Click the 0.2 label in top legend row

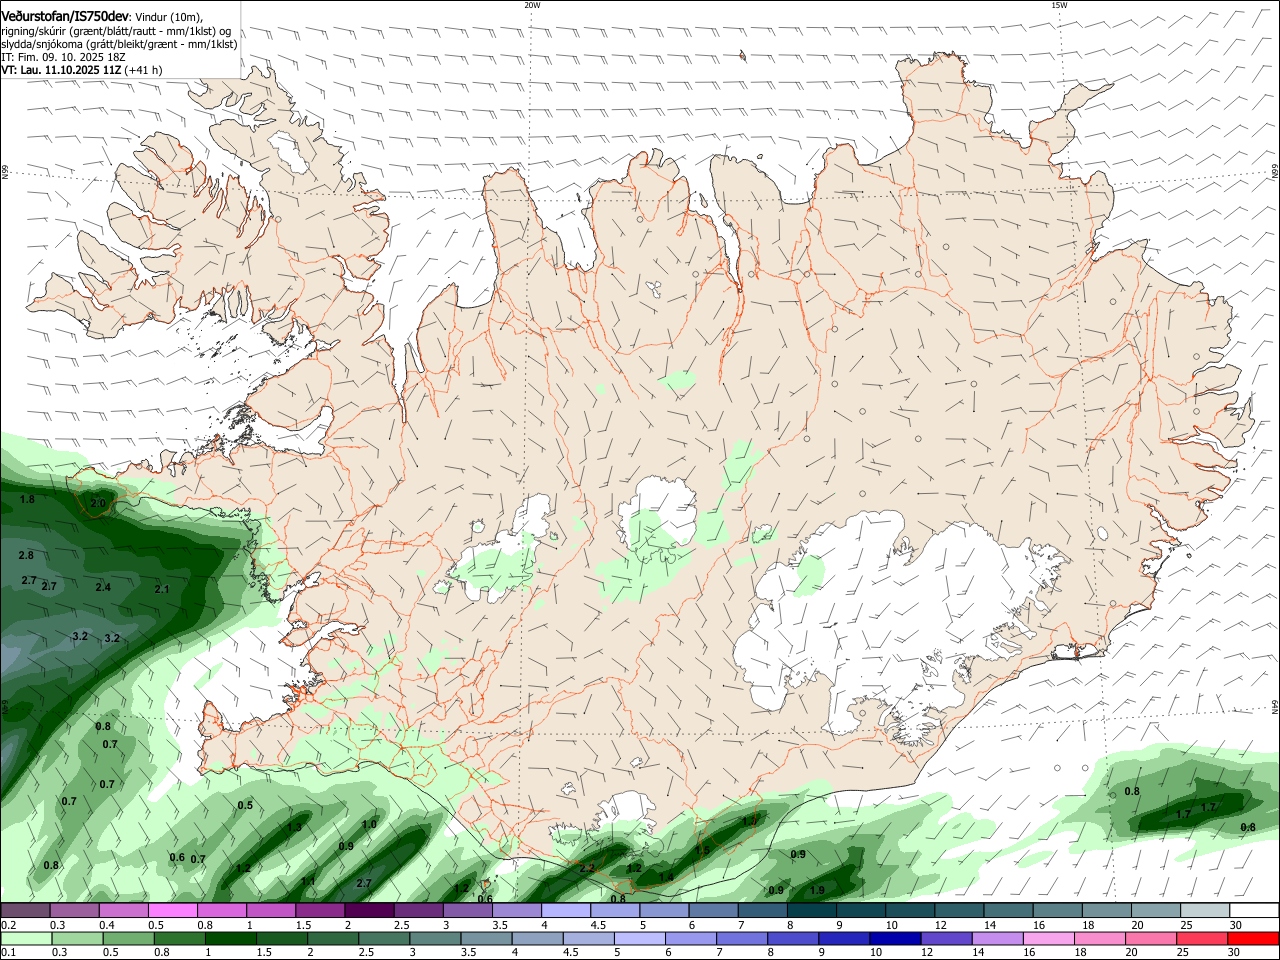tap(8, 925)
